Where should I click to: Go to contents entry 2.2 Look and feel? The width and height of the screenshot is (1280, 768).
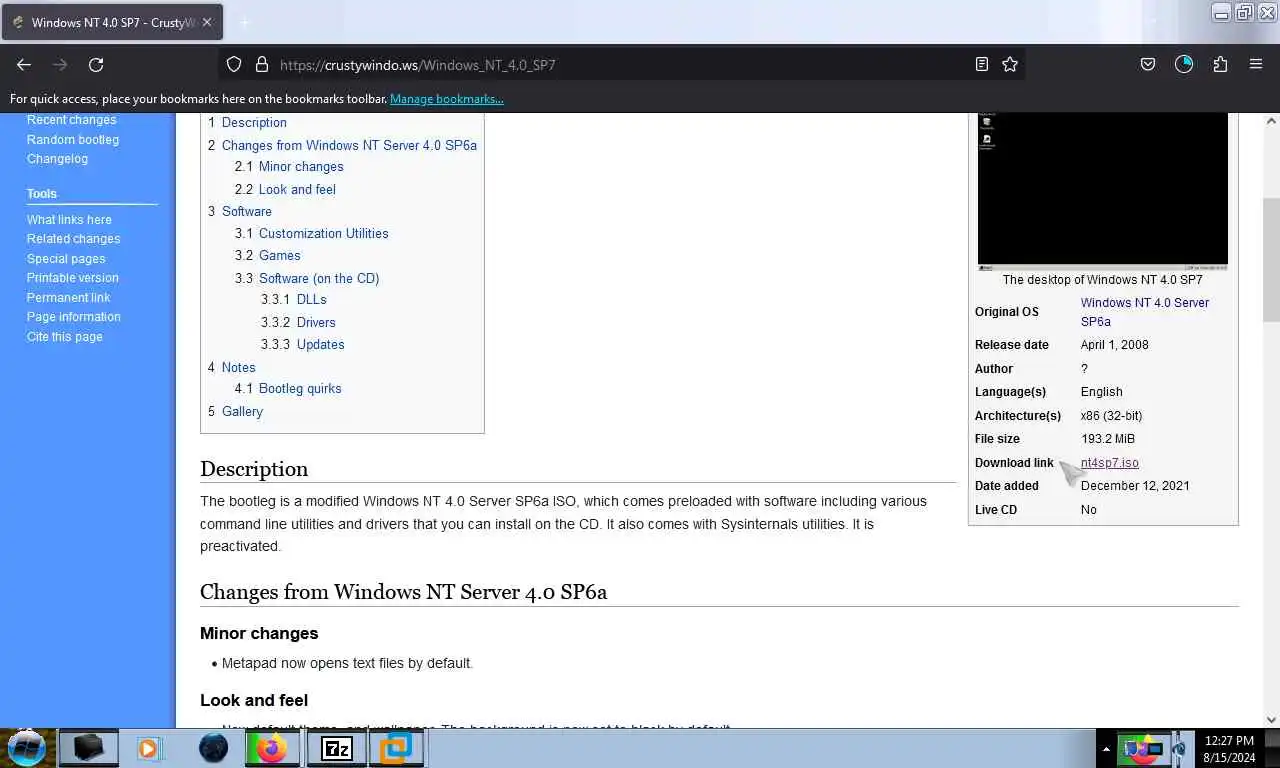285,190
